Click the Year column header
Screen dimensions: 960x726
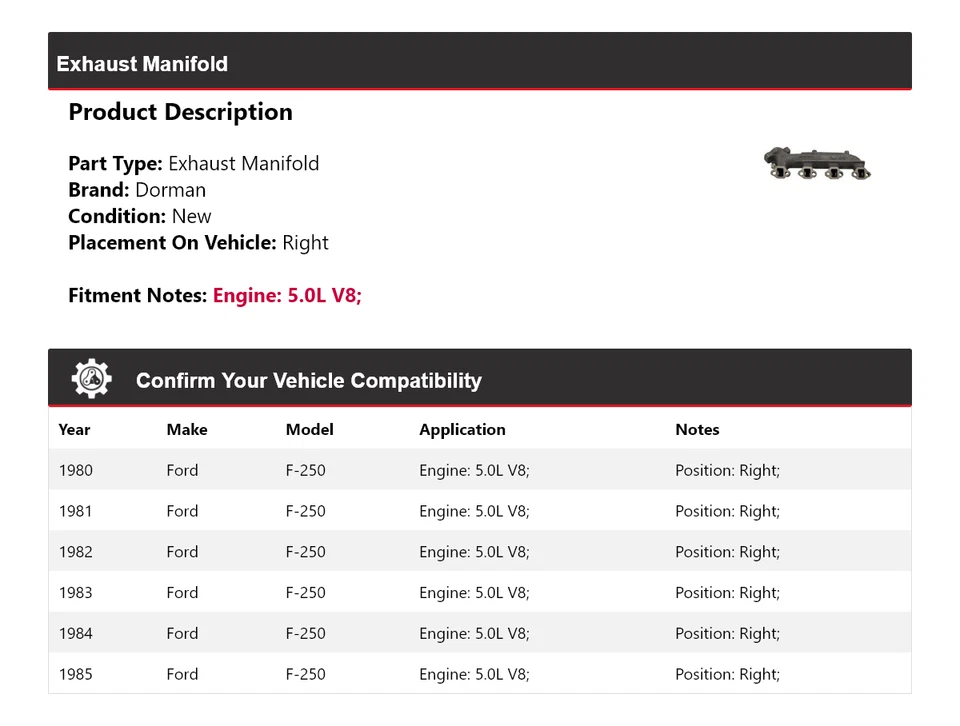tap(74, 430)
